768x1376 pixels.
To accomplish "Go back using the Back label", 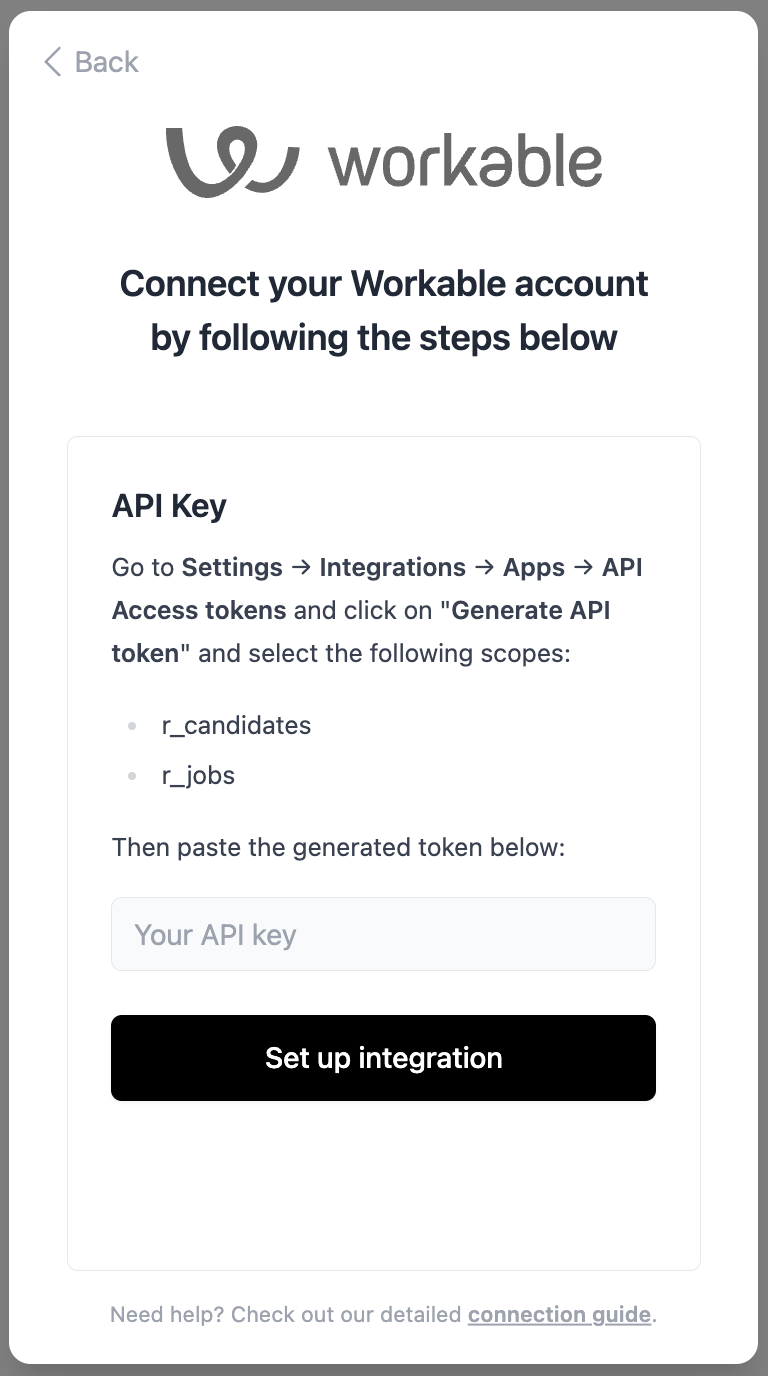I will pyautogui.click(x=107, y=62).
